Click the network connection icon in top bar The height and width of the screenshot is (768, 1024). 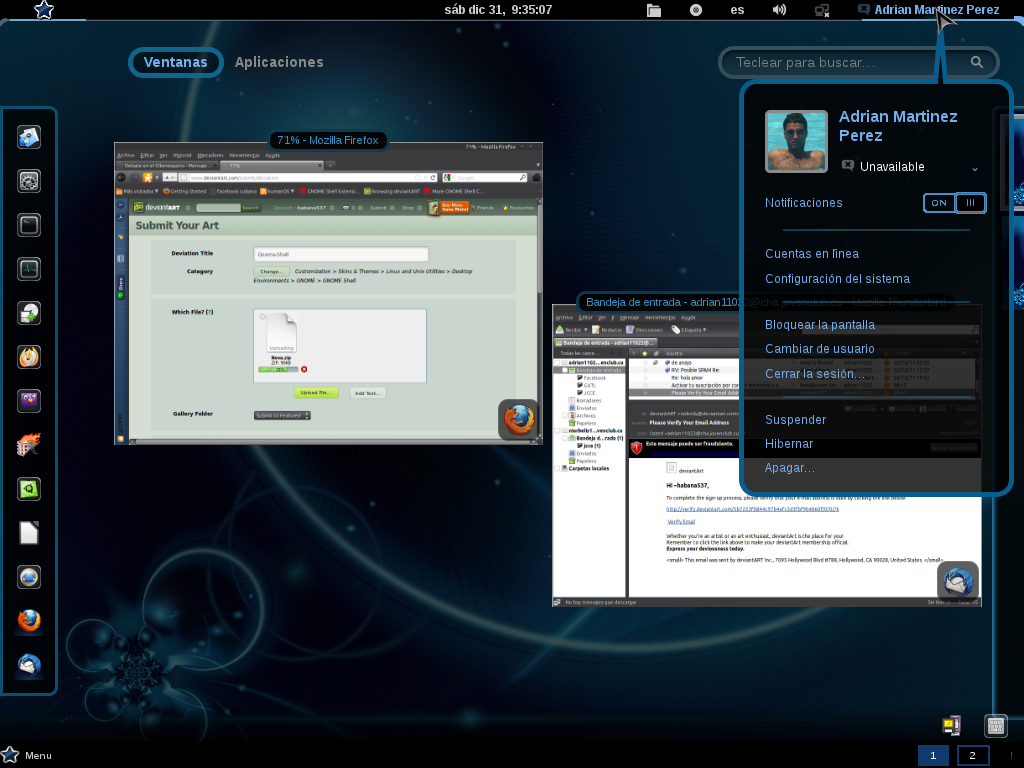coord(822,10)
